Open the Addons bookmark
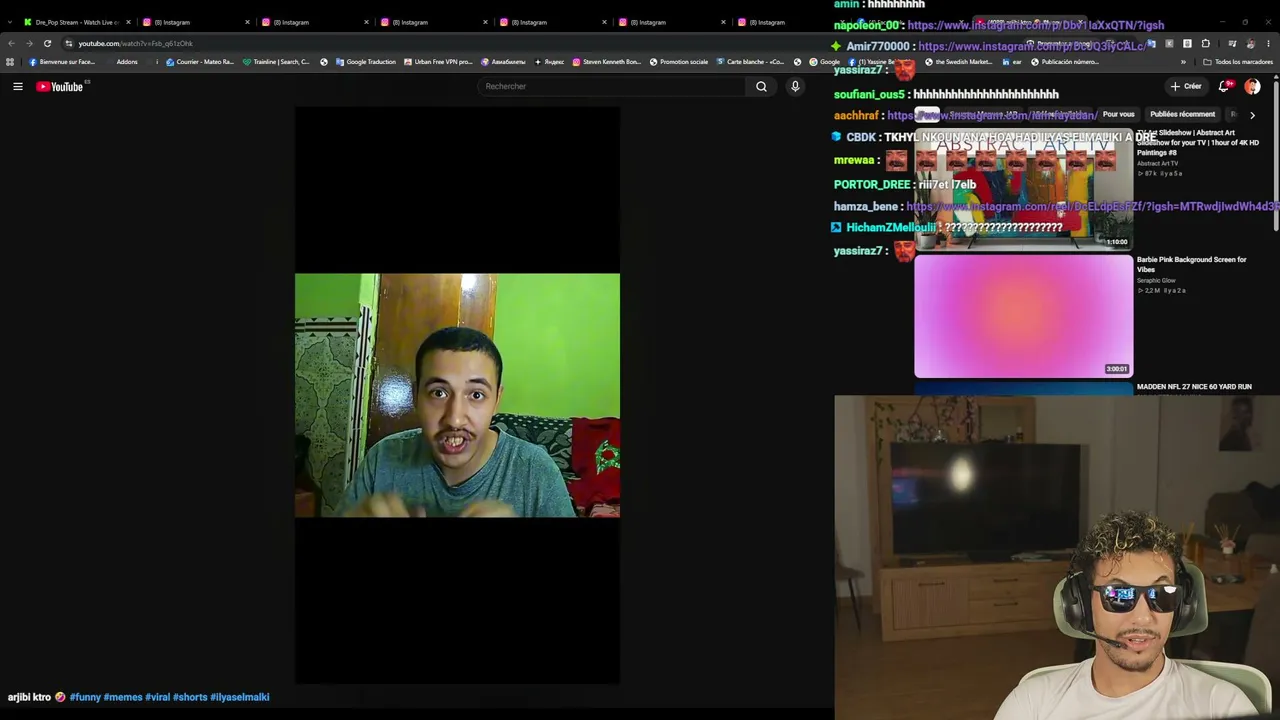This screenshot has height=720, width=1280. click(127, 62)
